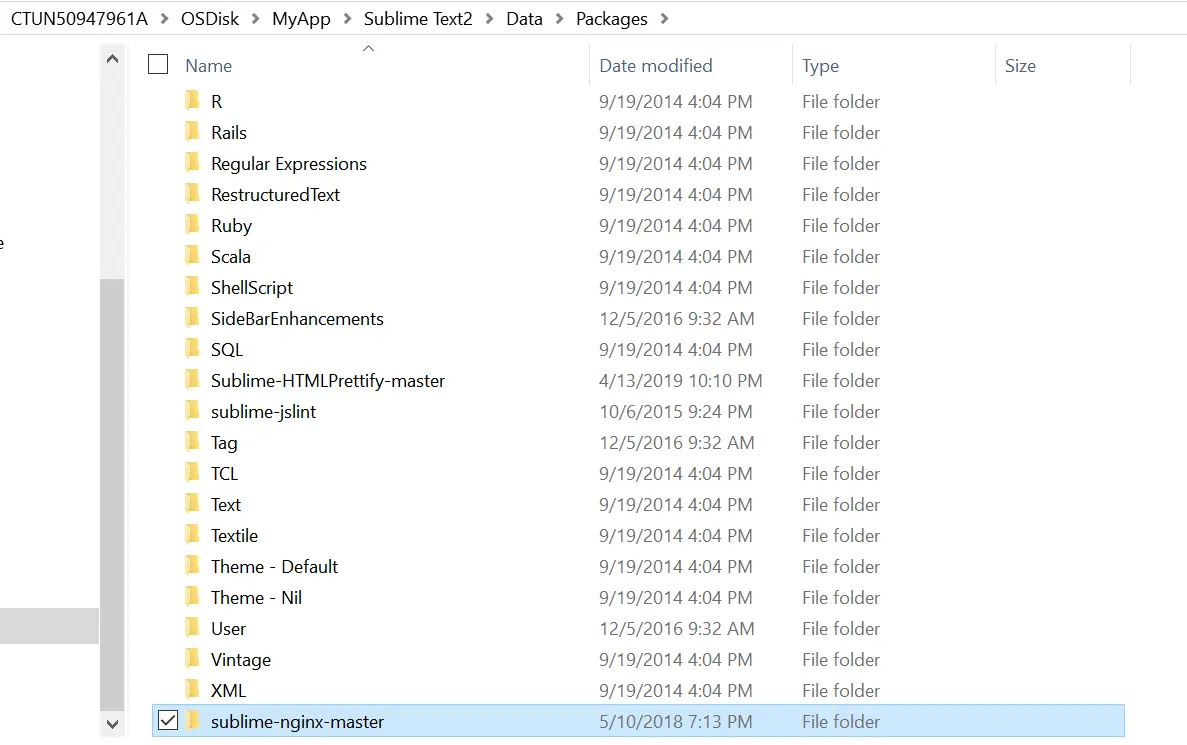This screenshot has height=745, width=1187.
Task: Click the navigation pane scroll up arrow
Action: [112, 59]
